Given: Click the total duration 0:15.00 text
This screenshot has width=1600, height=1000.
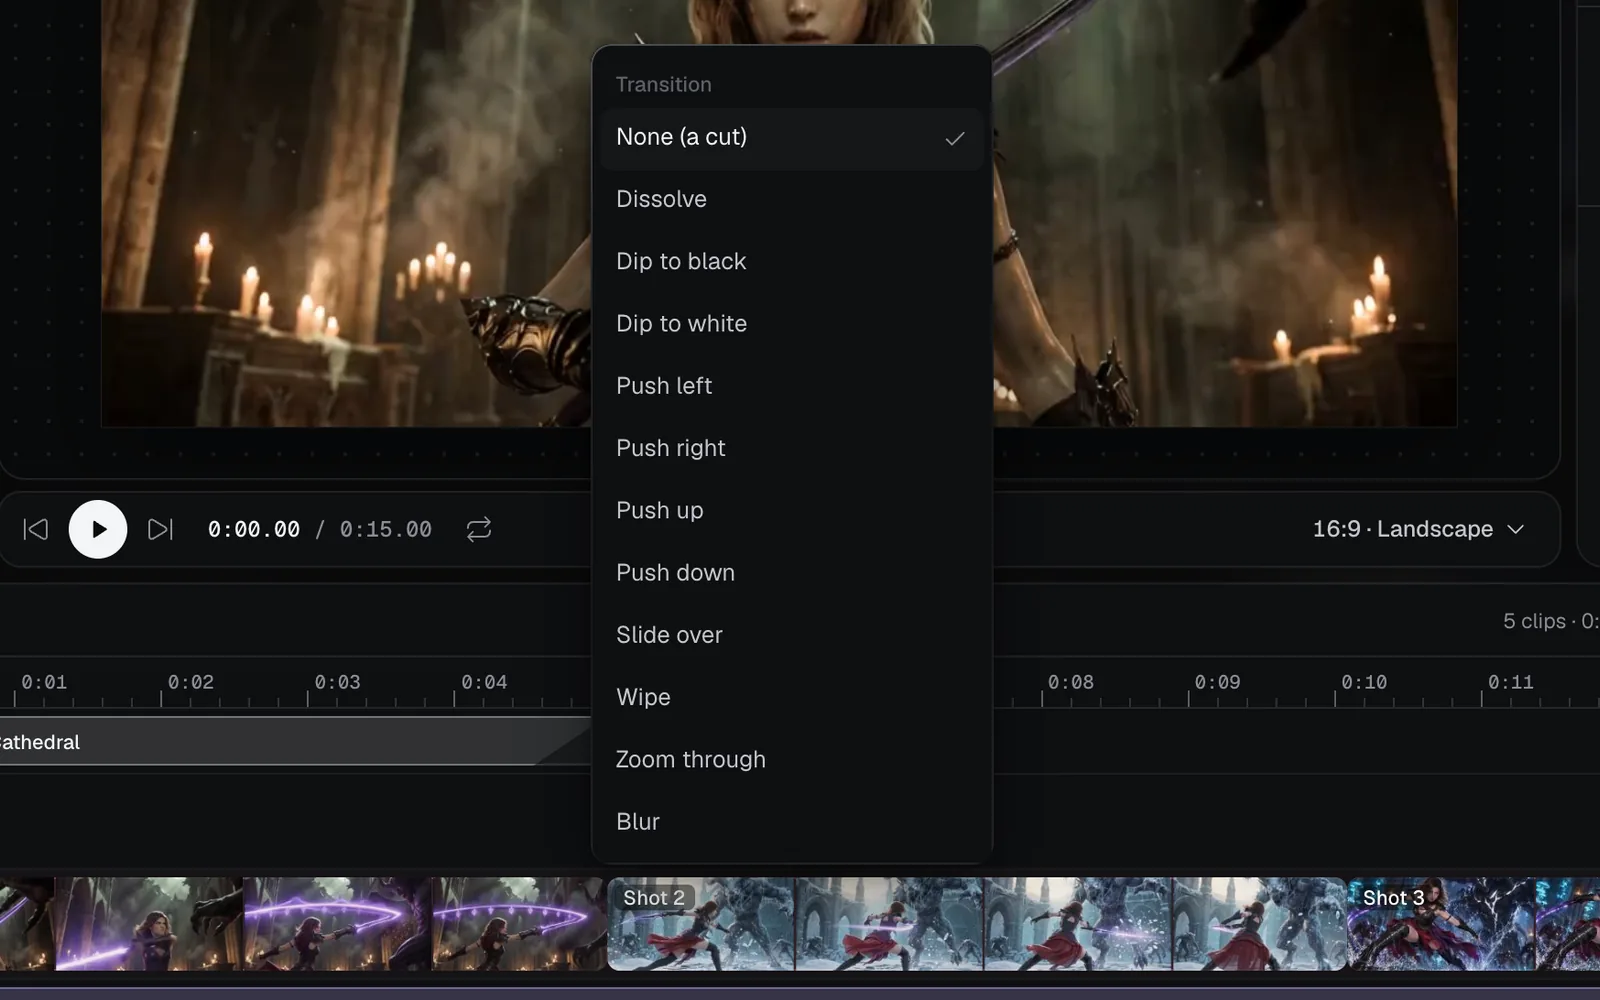Looking at the screenshot, I should click(386, 529).
